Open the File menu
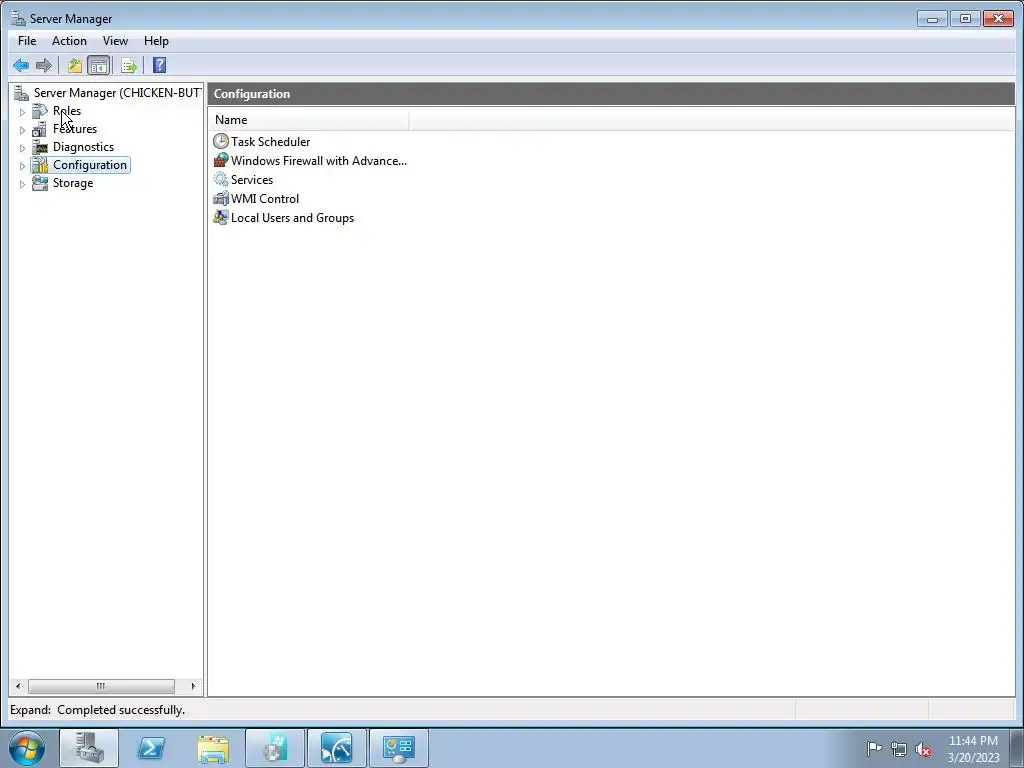1024x768 pixels. click(x=27, y=40)
